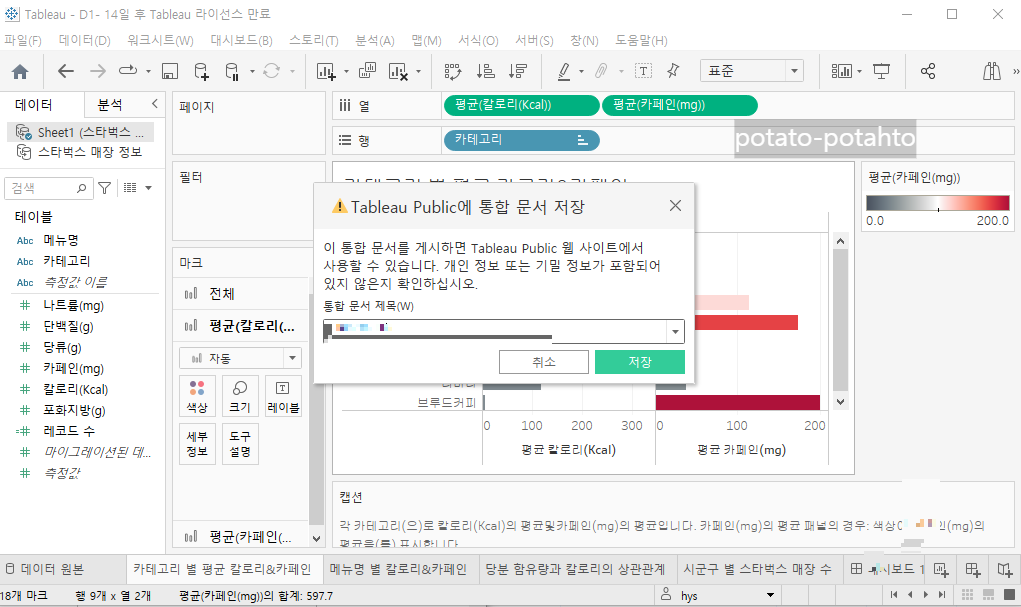
Task: Click the Label marks card button
Action: coord(283,396)
